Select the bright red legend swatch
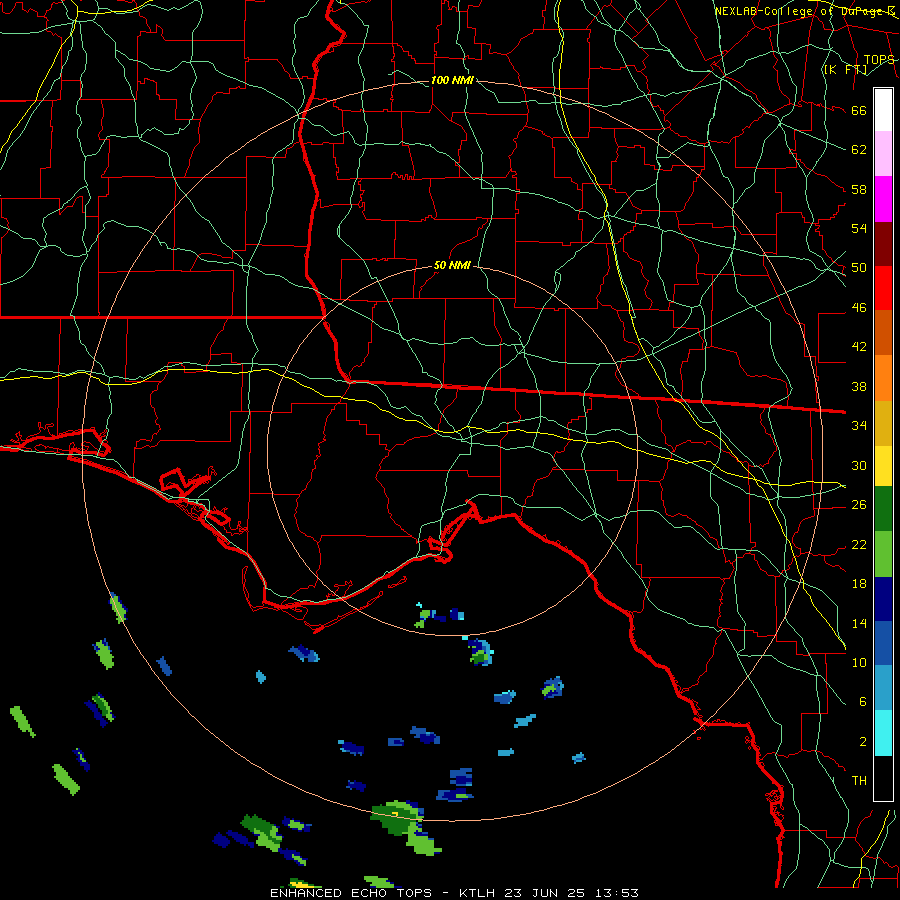 pyautogui.click(x=883, y=288)
